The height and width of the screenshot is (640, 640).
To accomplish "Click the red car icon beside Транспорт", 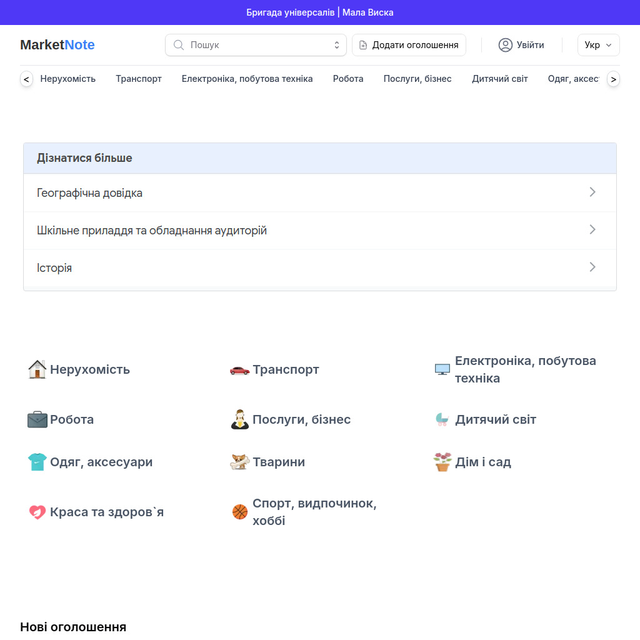I will tap(240, 370).
